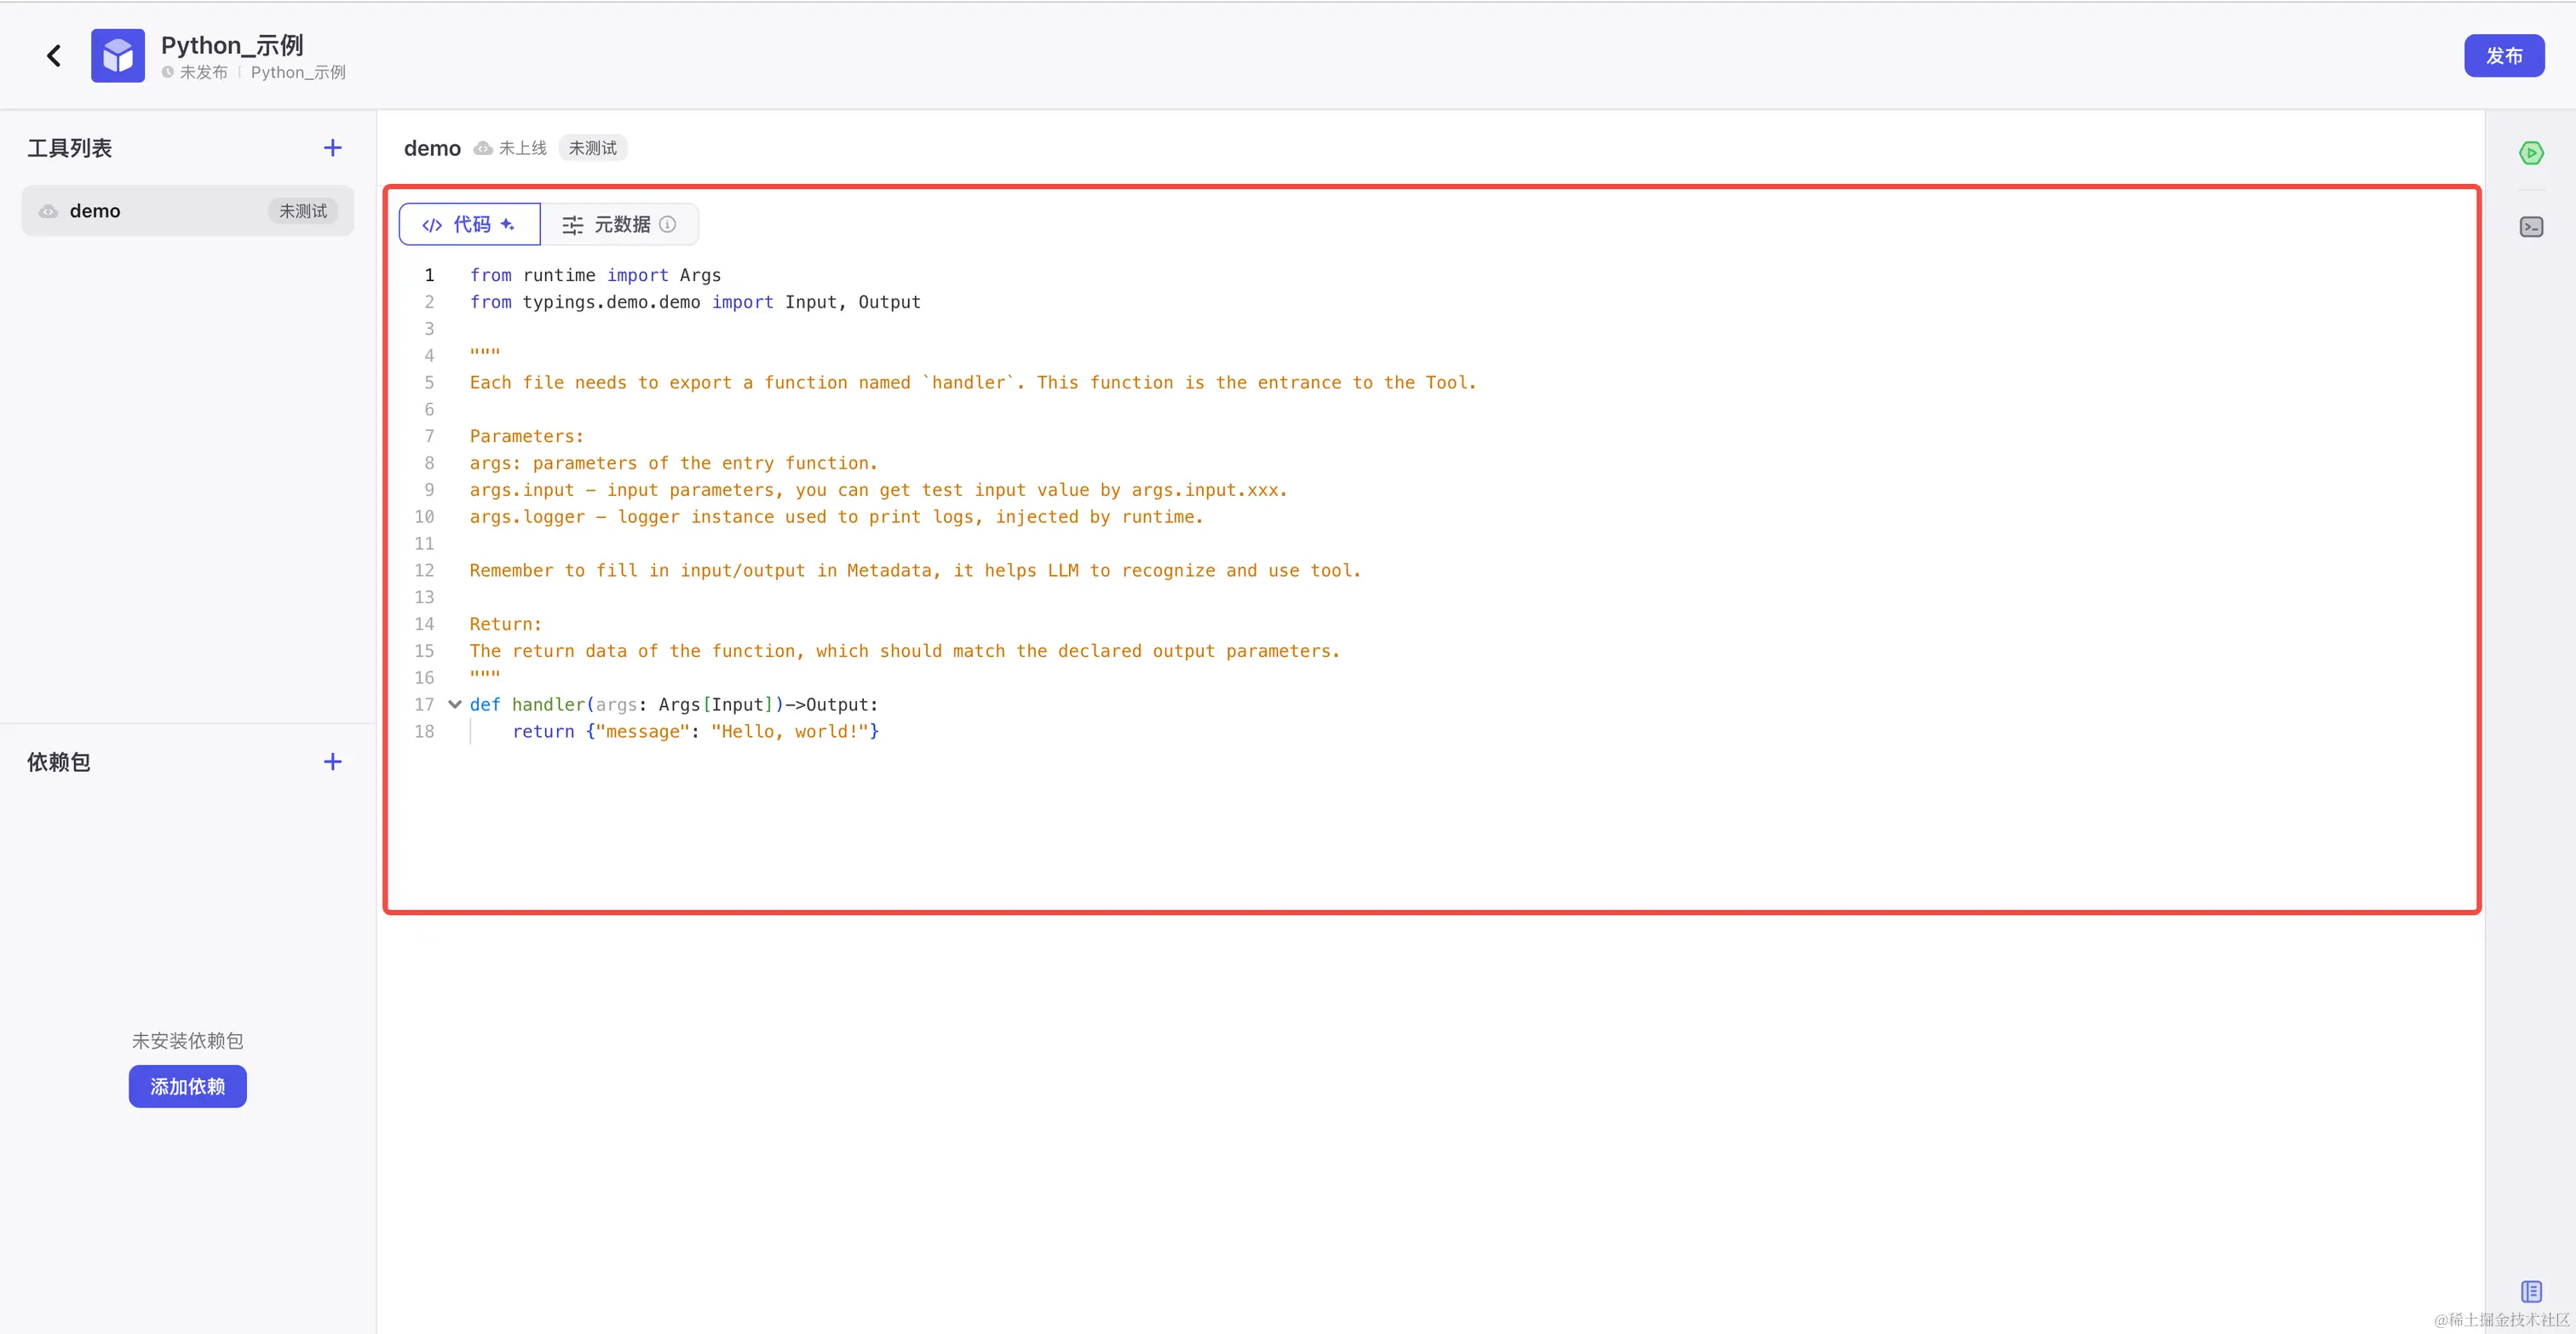
Task: Click the clock icon next to 未发布
Action: [168, 72]
